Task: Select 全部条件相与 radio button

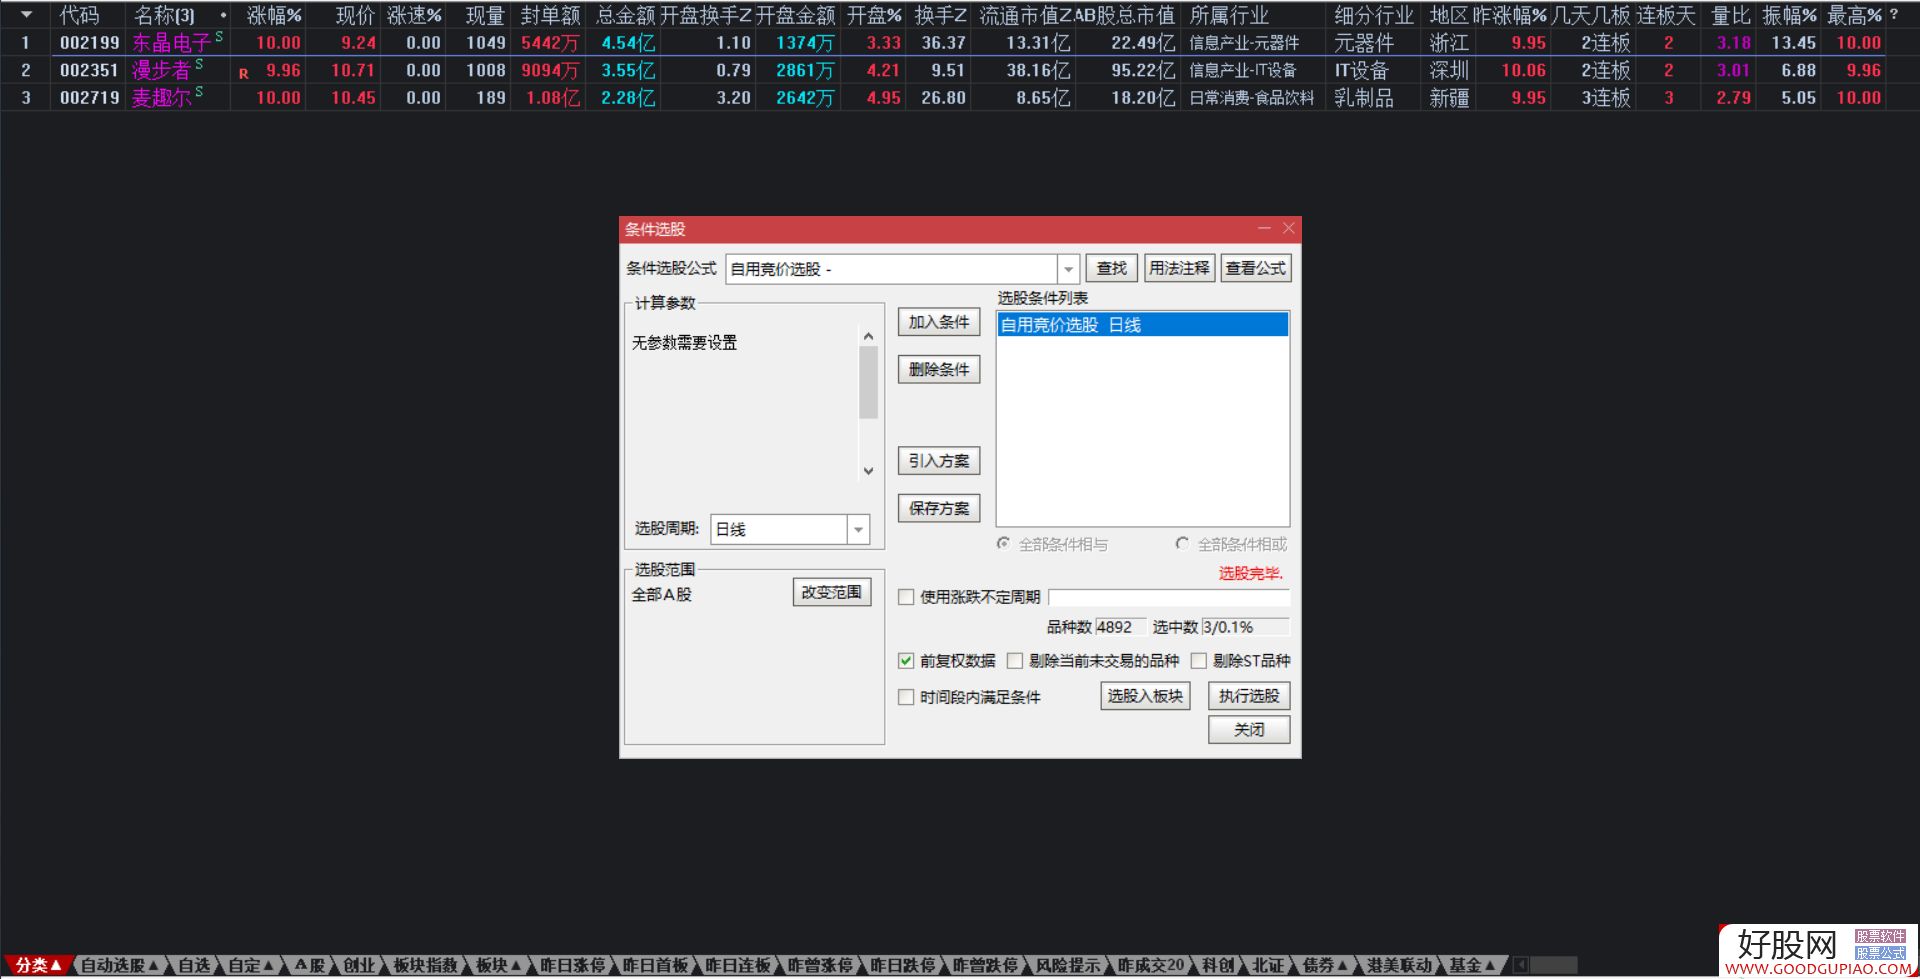Action: (x=1003, y=544)
